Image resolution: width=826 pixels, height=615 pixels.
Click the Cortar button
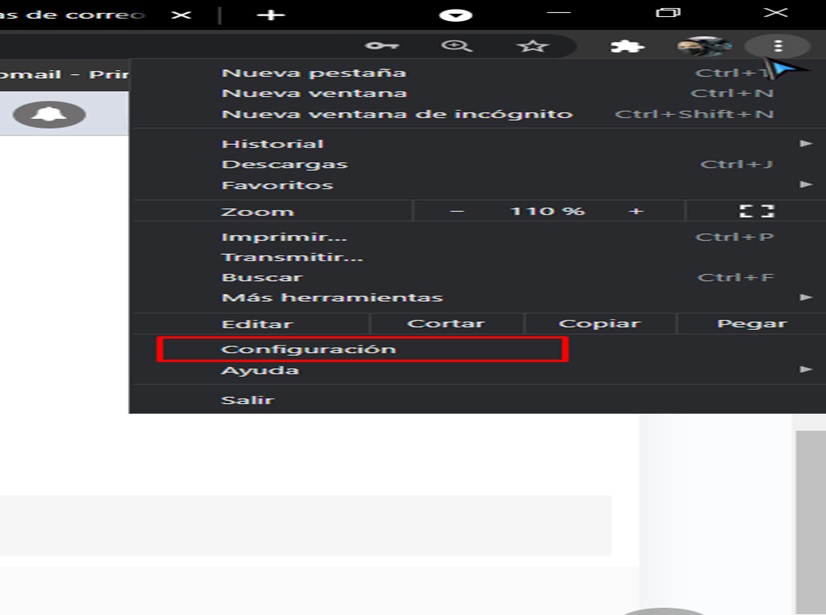point(446,324)
